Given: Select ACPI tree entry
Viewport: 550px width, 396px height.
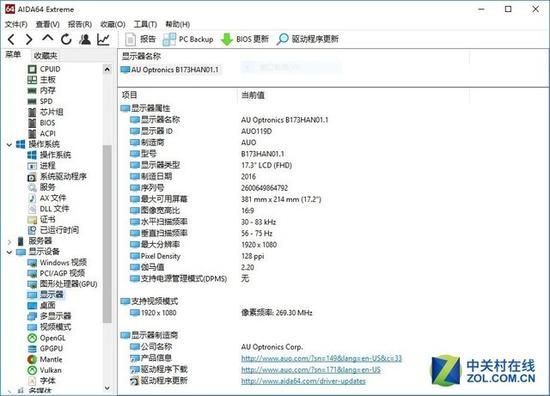Looking at the screenshot, I should click(x=41, y=134).
